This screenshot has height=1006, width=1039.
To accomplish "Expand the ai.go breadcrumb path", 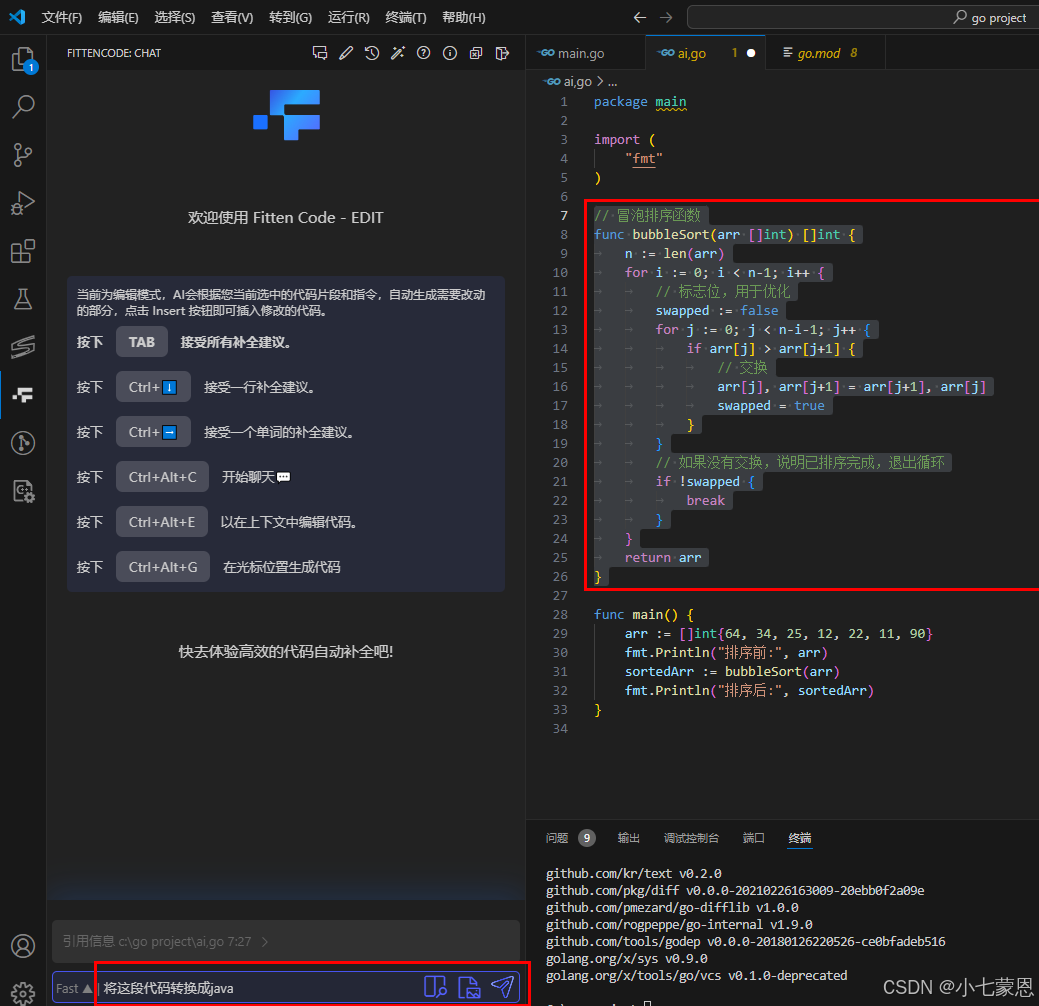I will tap(580, 82).
